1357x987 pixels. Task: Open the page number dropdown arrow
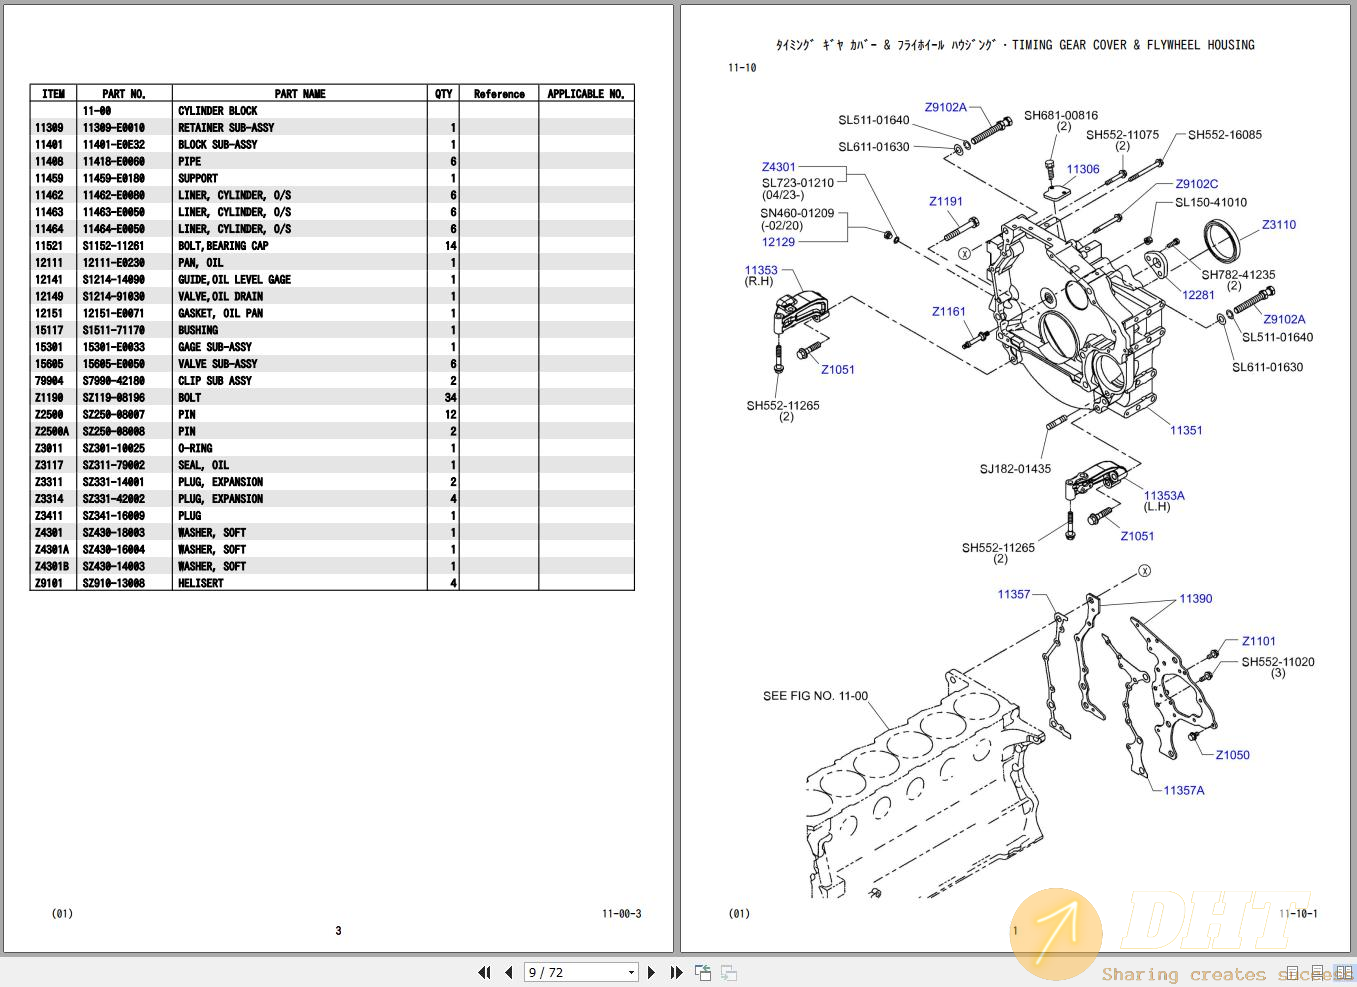click(x=631, y=972)
